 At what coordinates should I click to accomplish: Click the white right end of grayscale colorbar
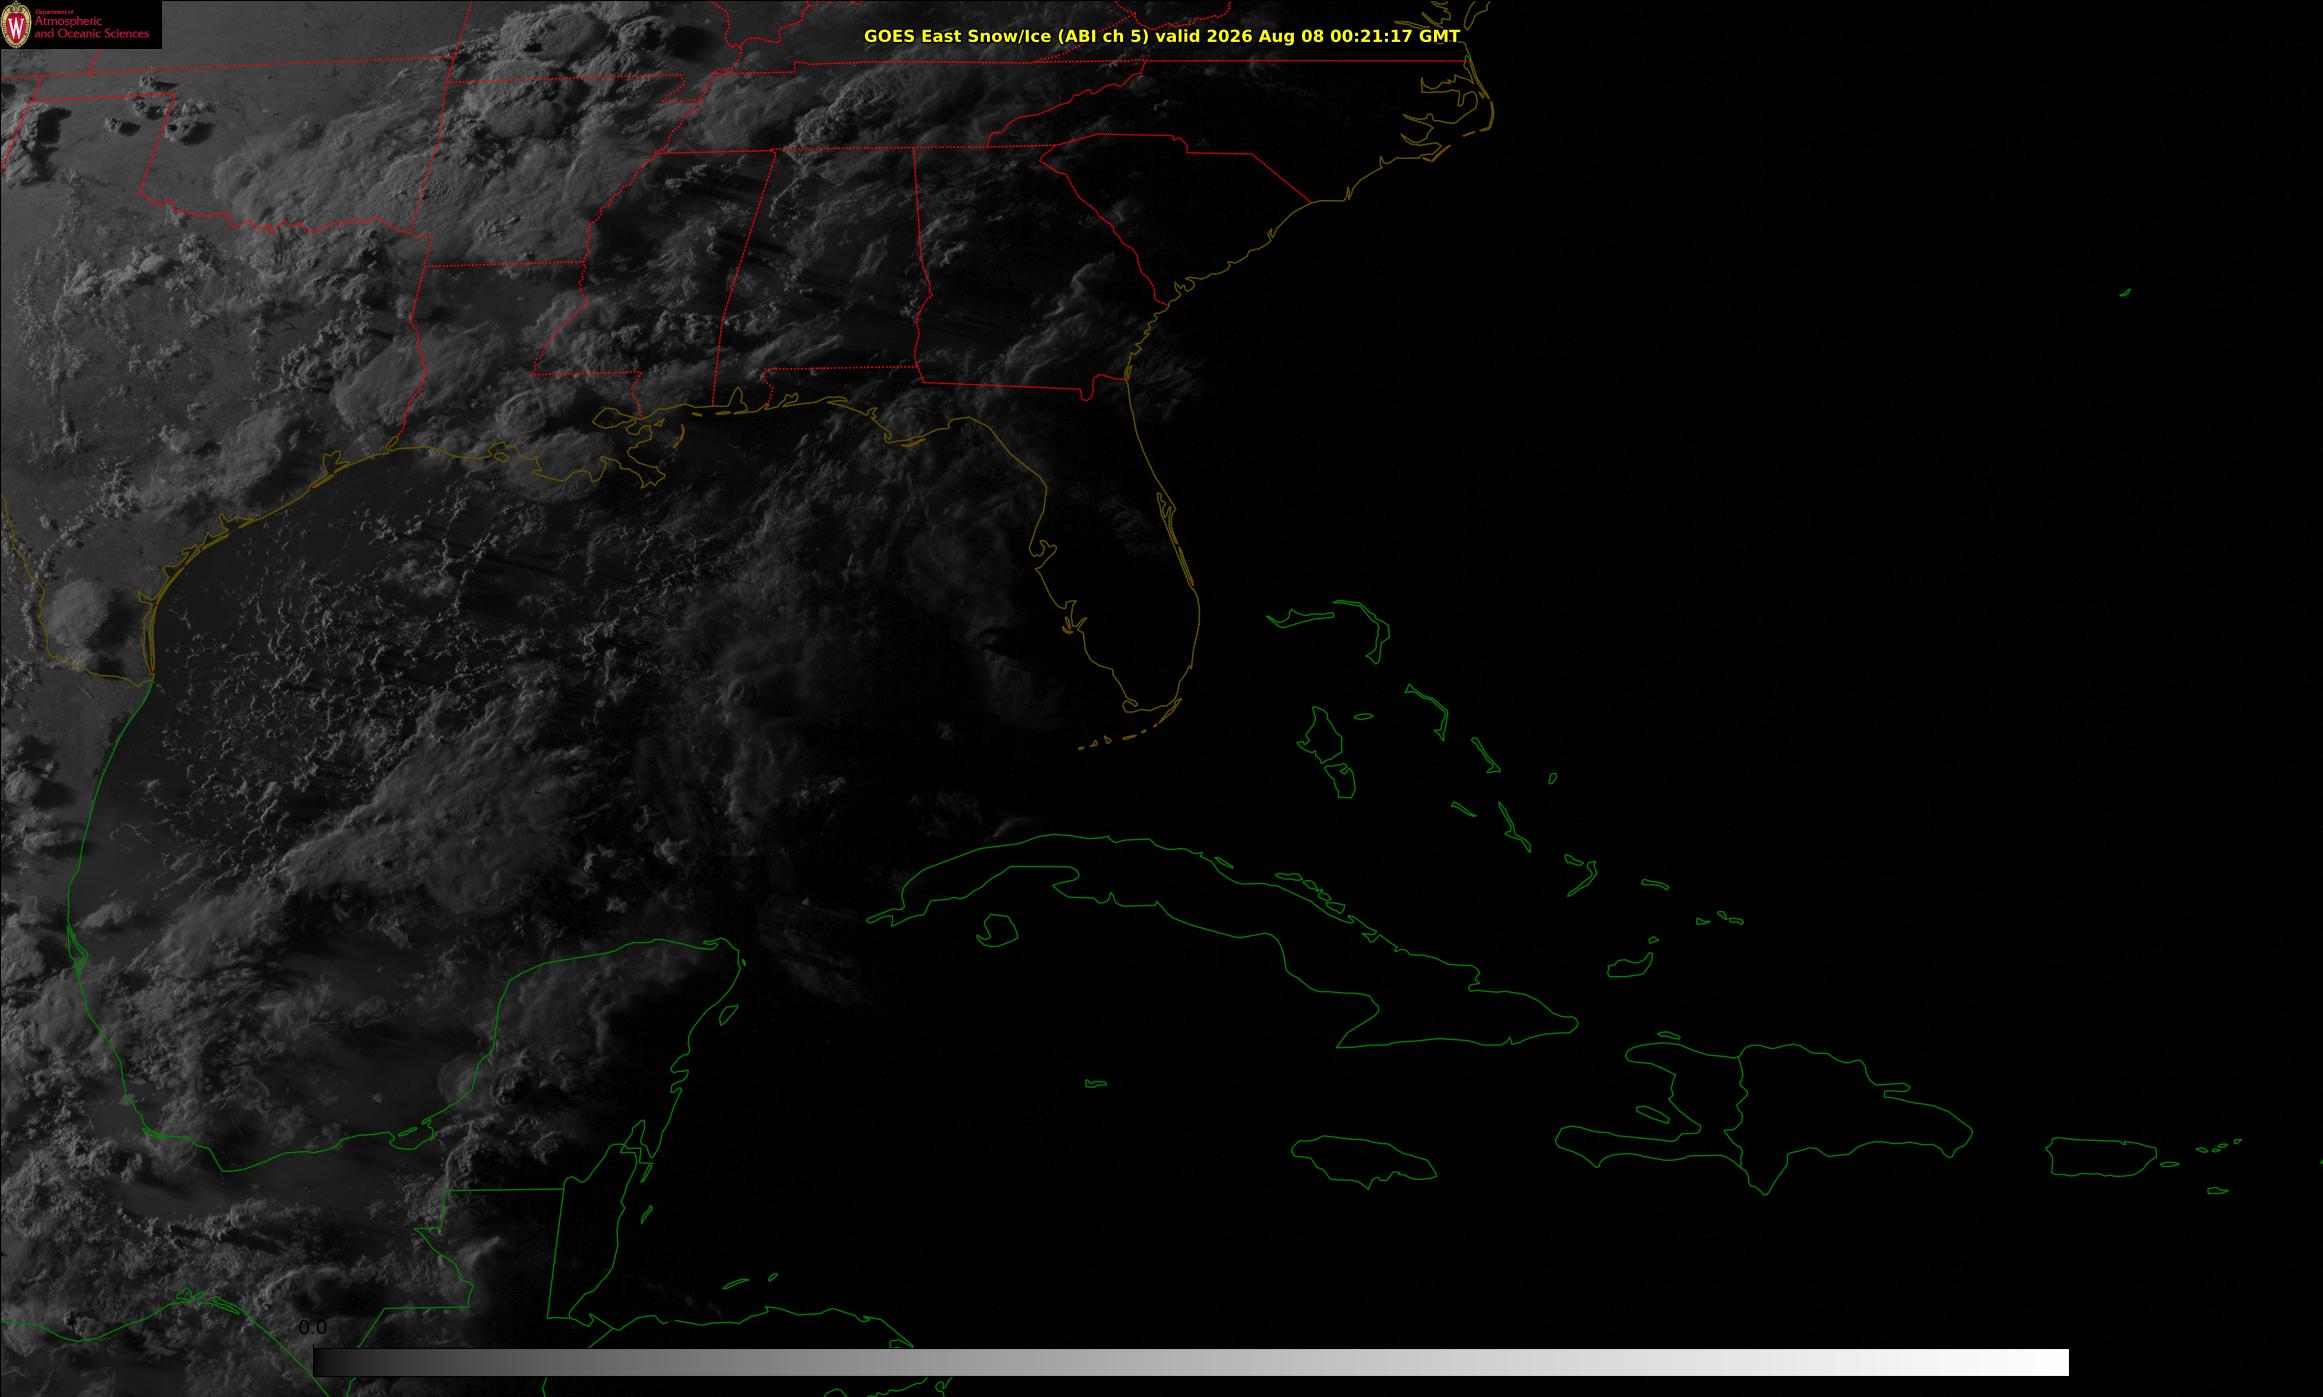[2050, 1362]
